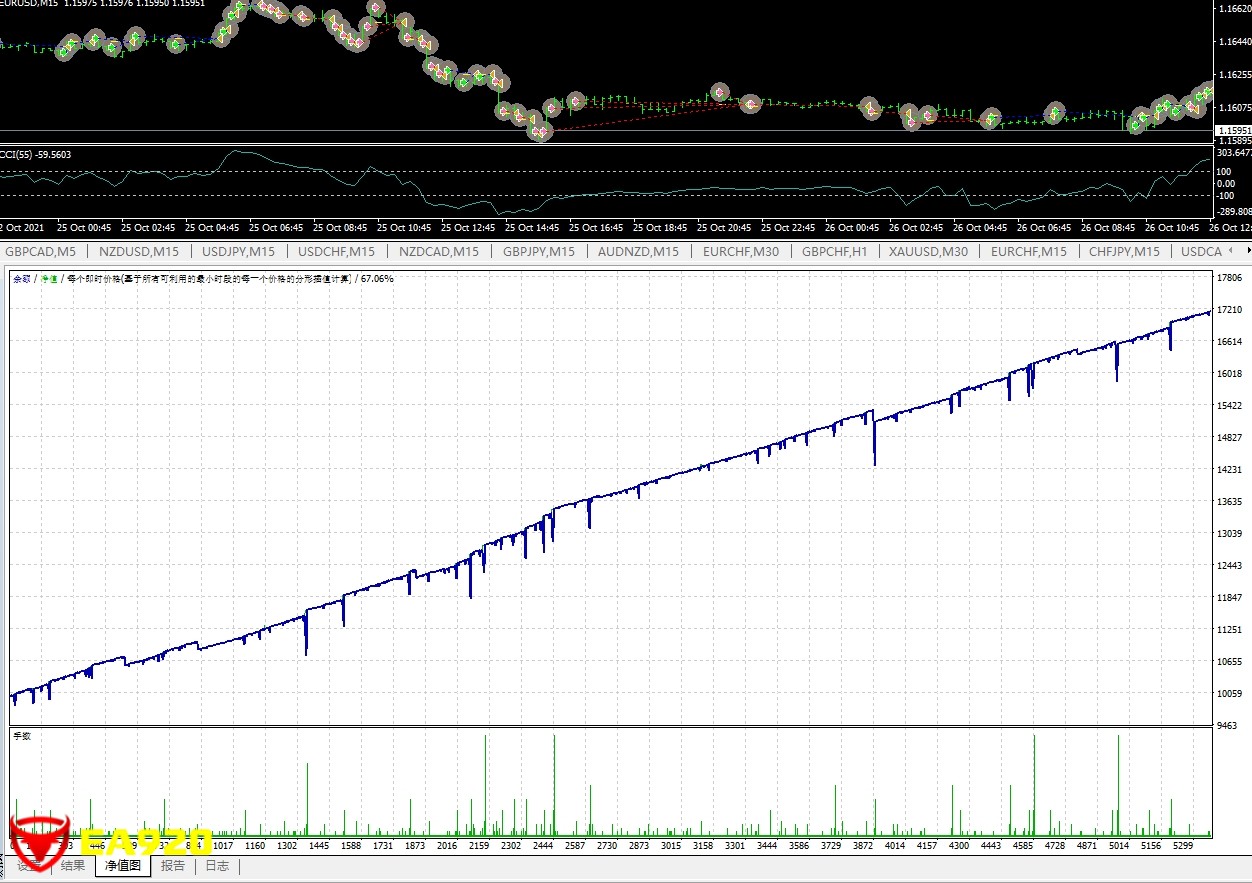Open the XAUUSD,M30 chart tab
1252x883 pixels.
pyautogui.click(x=929, y=252)
